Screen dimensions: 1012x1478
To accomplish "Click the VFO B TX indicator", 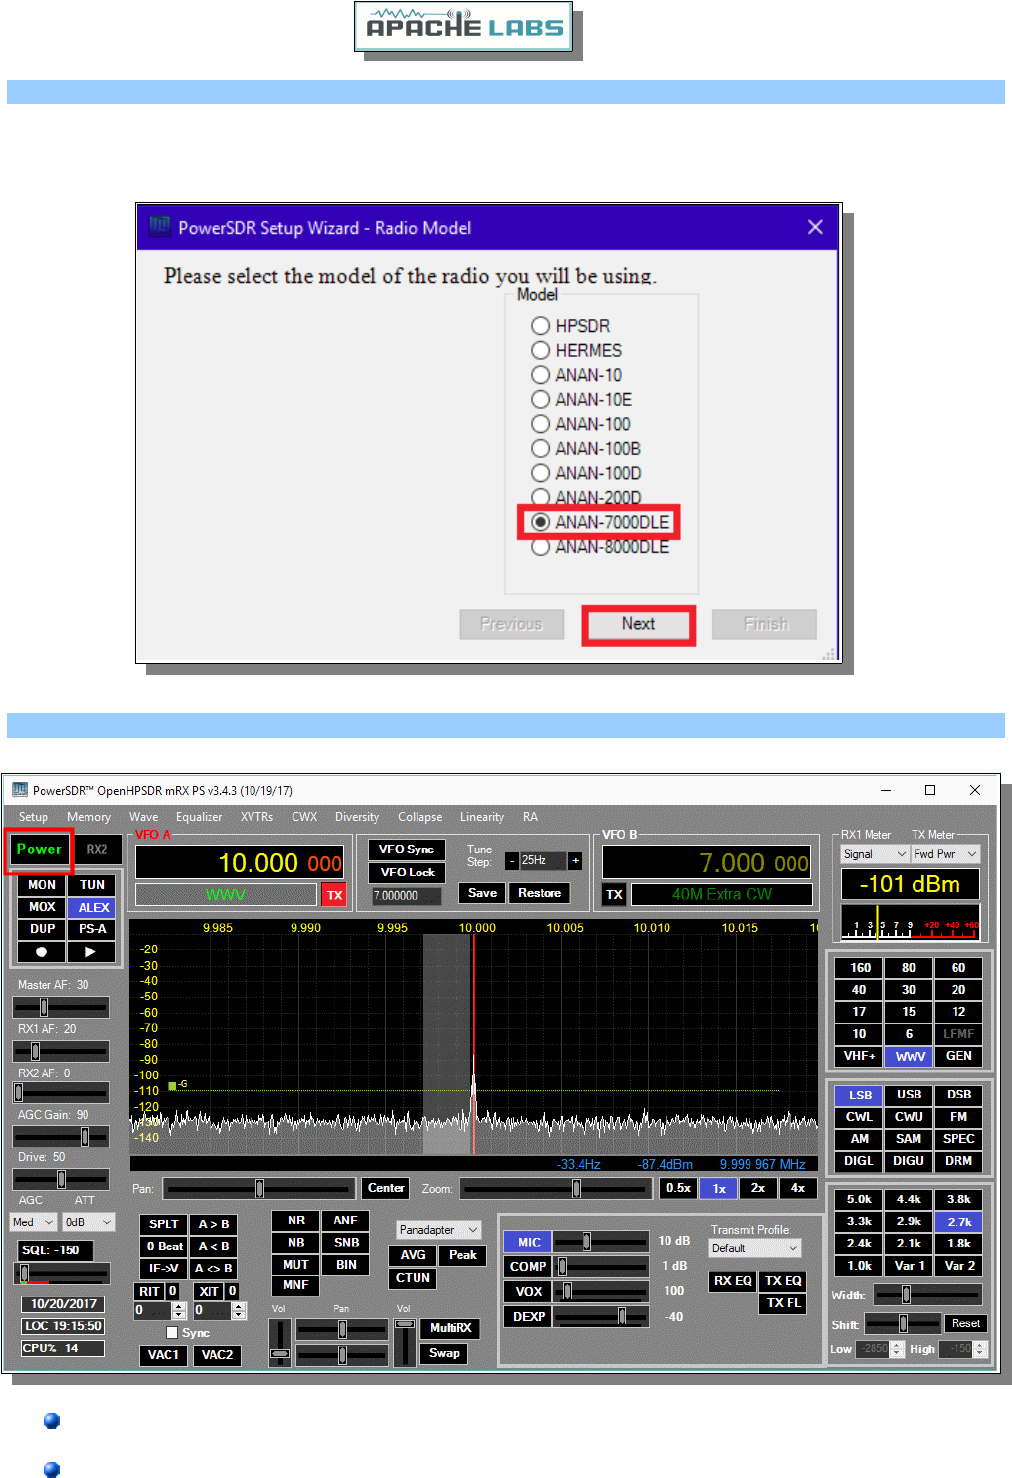I will 614,894.
